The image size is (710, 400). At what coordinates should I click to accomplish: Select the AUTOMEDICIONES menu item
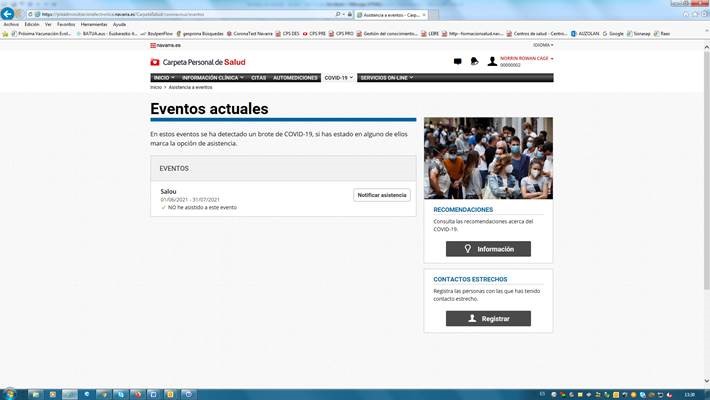[296, 77]
